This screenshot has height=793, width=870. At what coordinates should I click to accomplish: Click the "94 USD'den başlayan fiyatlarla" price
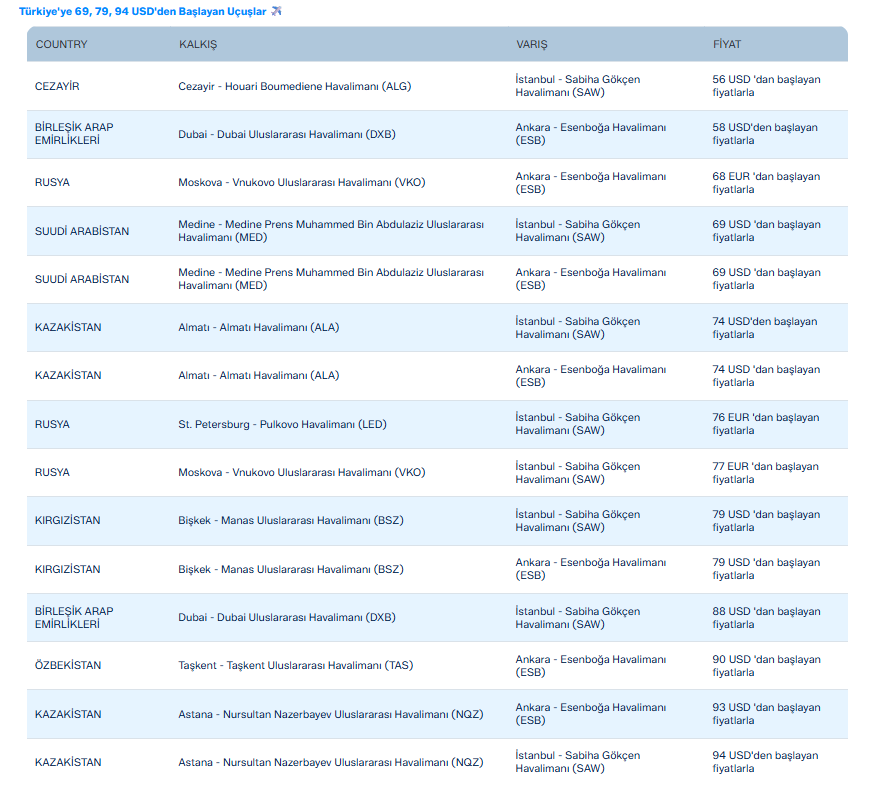click(765, 762)
